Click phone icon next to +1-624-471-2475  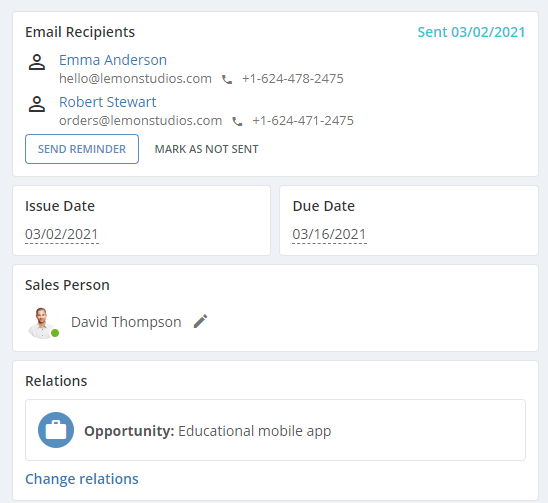[237, 122]
